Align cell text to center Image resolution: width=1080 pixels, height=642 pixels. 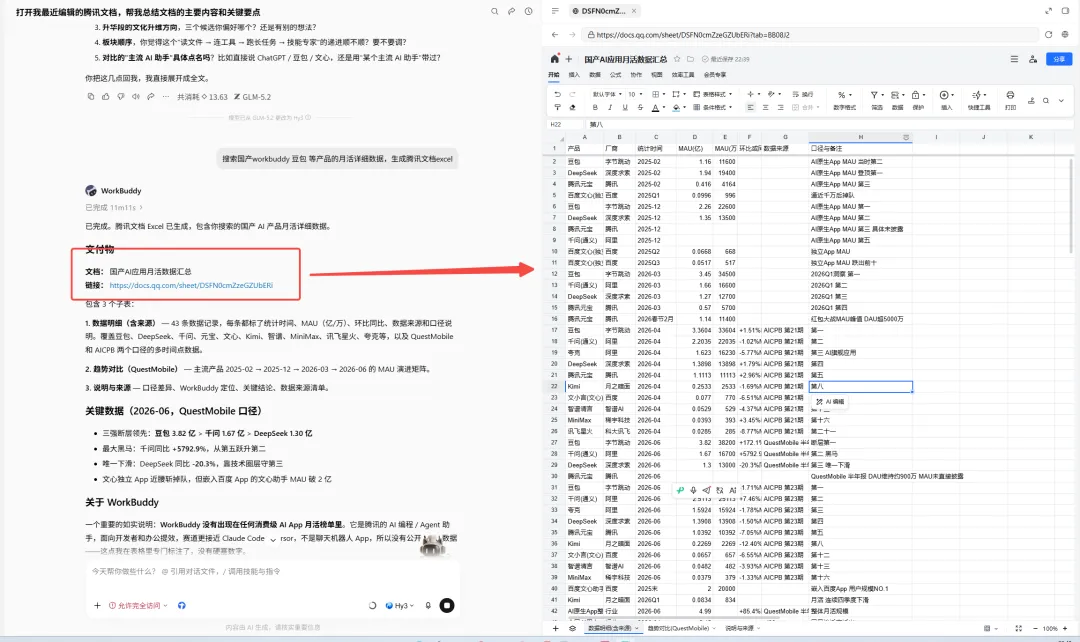pyautogui.click(x=765, y=107)
